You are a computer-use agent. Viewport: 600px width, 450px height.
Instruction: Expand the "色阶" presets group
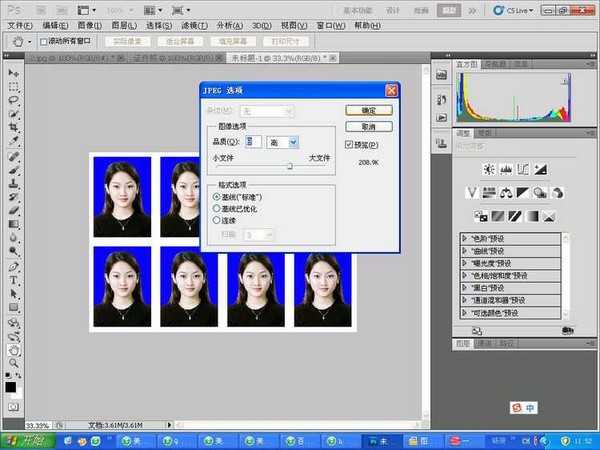(x=465, y=237)
